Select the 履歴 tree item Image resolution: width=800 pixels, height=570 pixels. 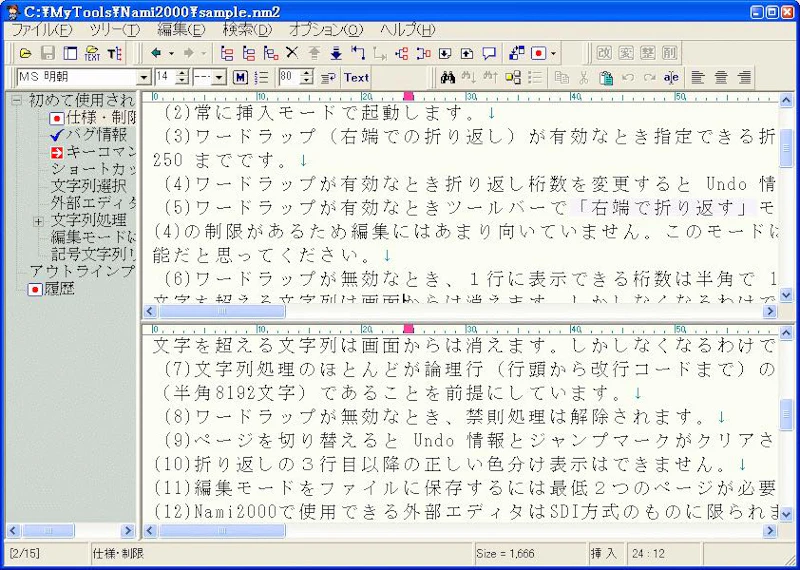(60, 288)
